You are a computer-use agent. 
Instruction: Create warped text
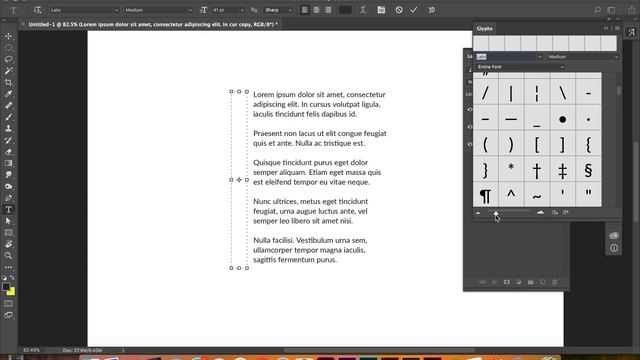point(363,10)
